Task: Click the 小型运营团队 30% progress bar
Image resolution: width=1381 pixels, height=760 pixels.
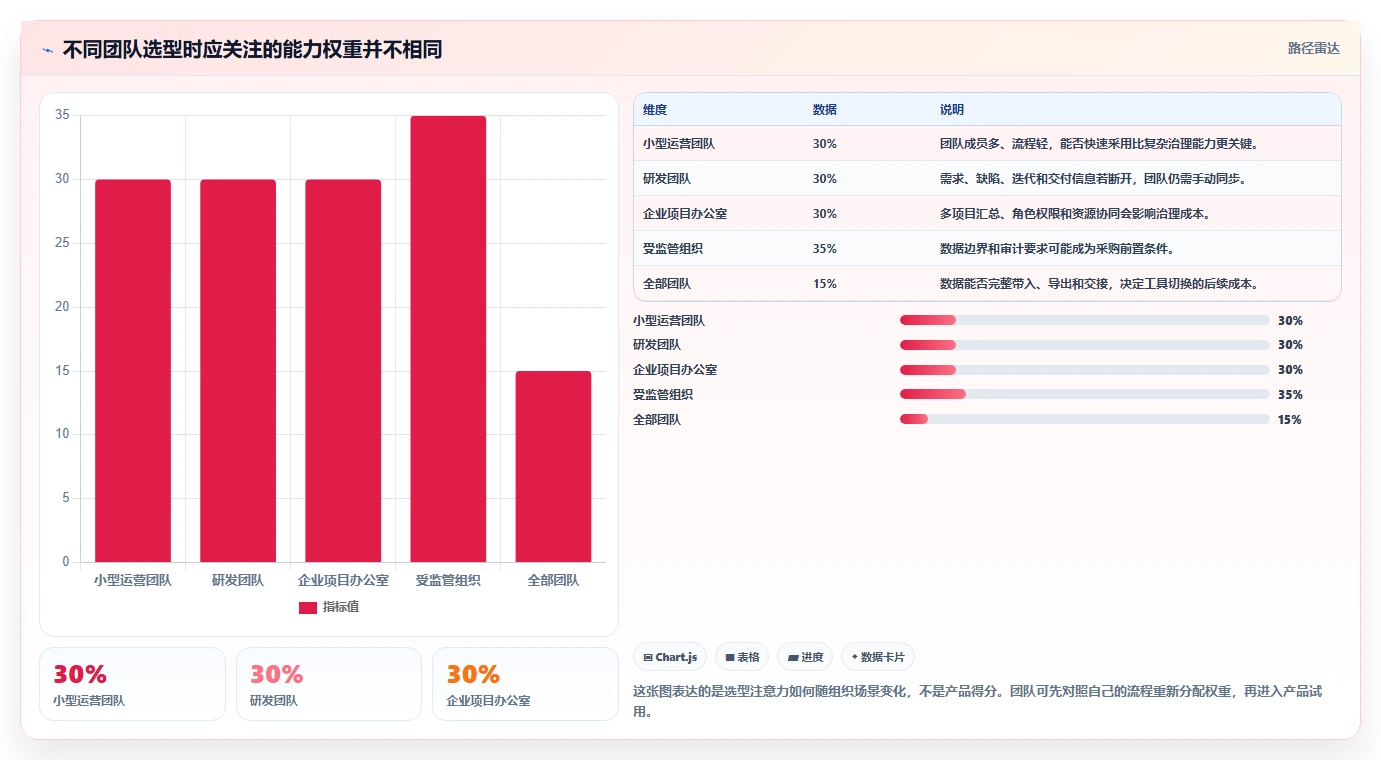Action: click(x=1085, y=320)
